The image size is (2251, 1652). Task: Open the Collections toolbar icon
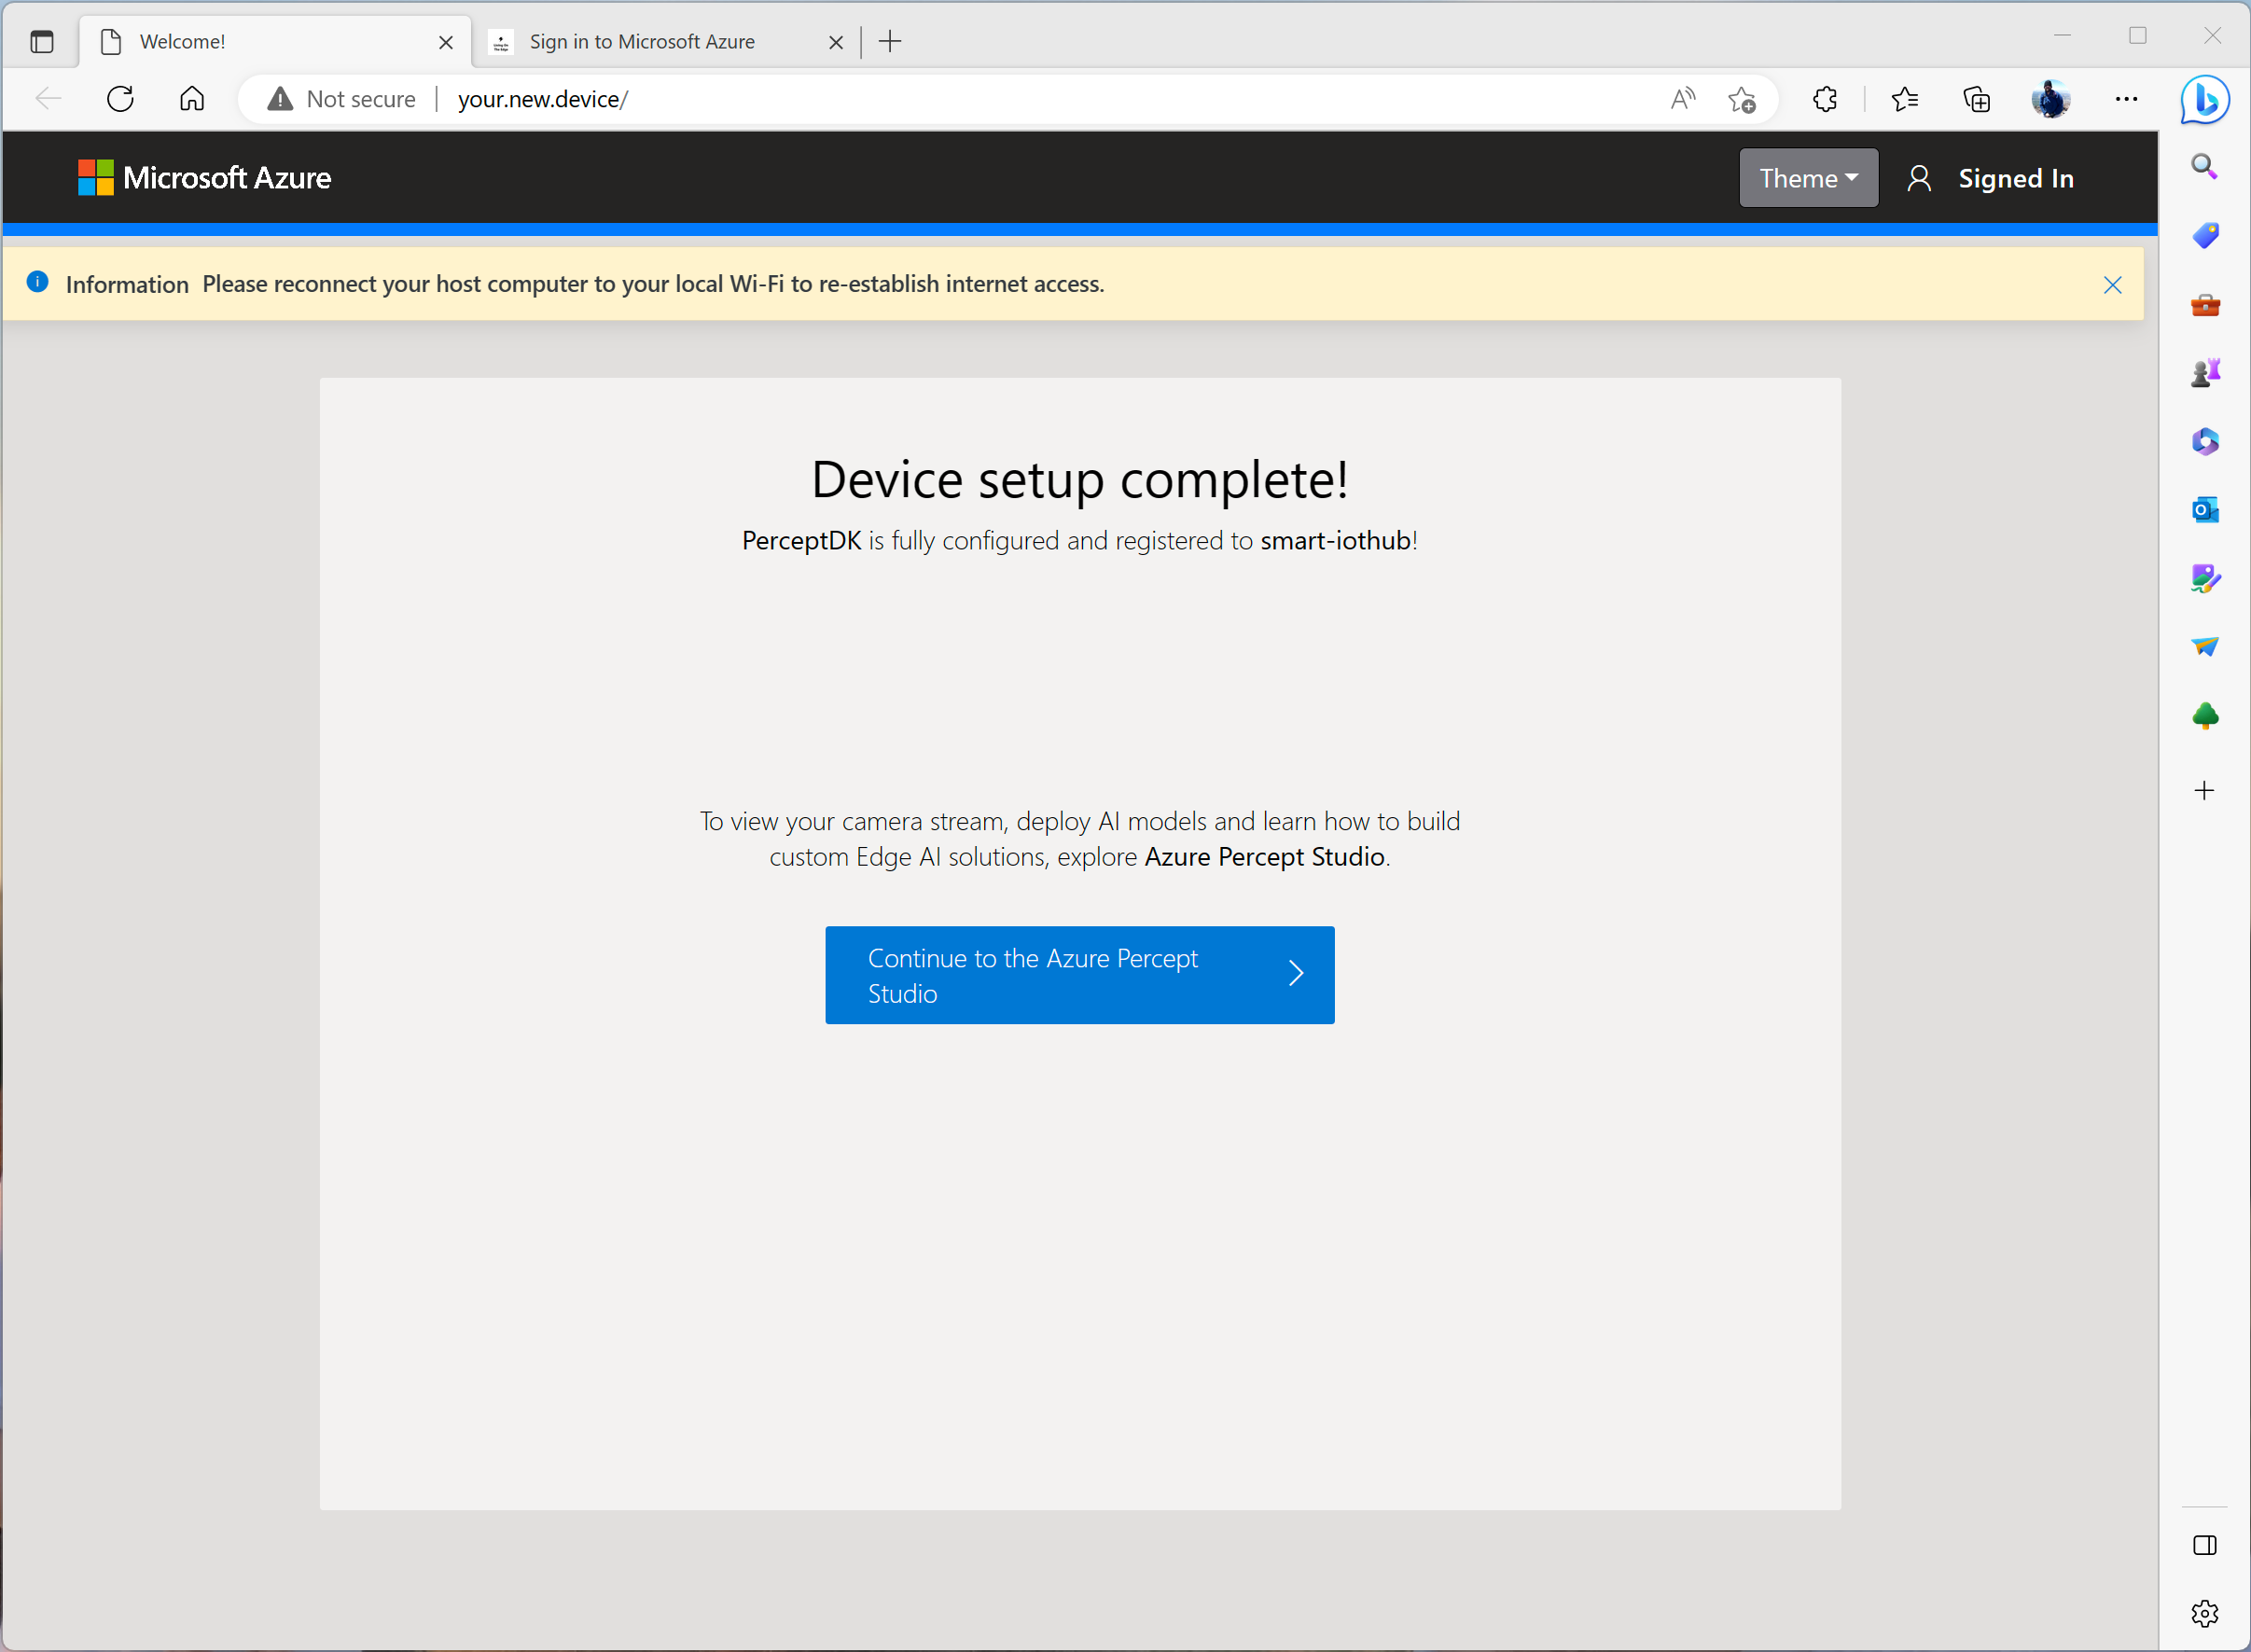click(1977, 99)
